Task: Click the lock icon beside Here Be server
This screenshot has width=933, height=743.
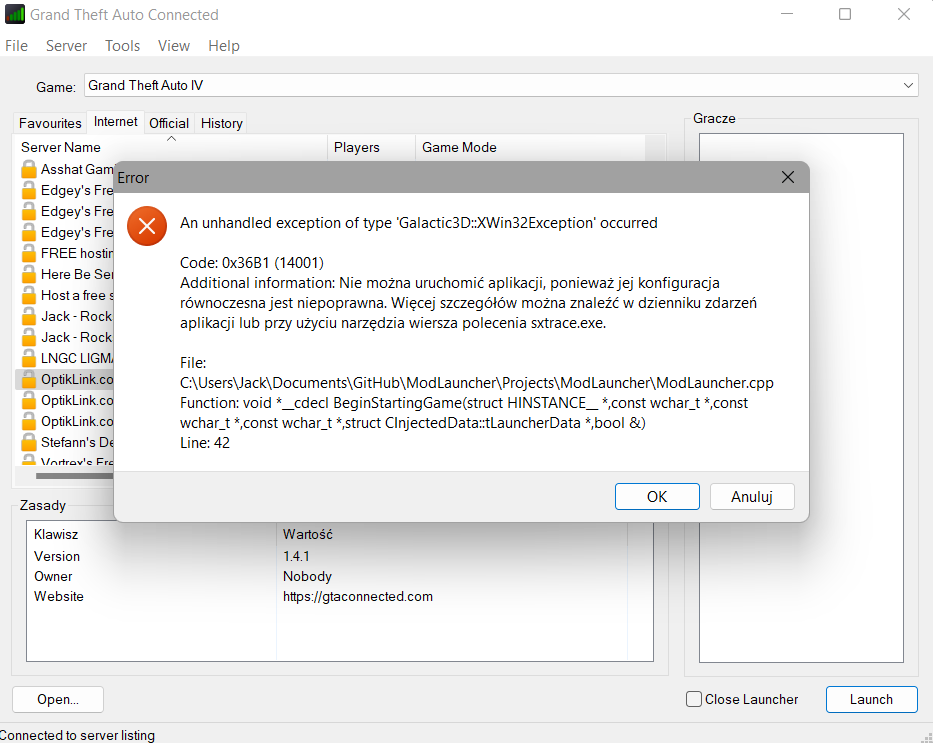Action: pos(29,274)
